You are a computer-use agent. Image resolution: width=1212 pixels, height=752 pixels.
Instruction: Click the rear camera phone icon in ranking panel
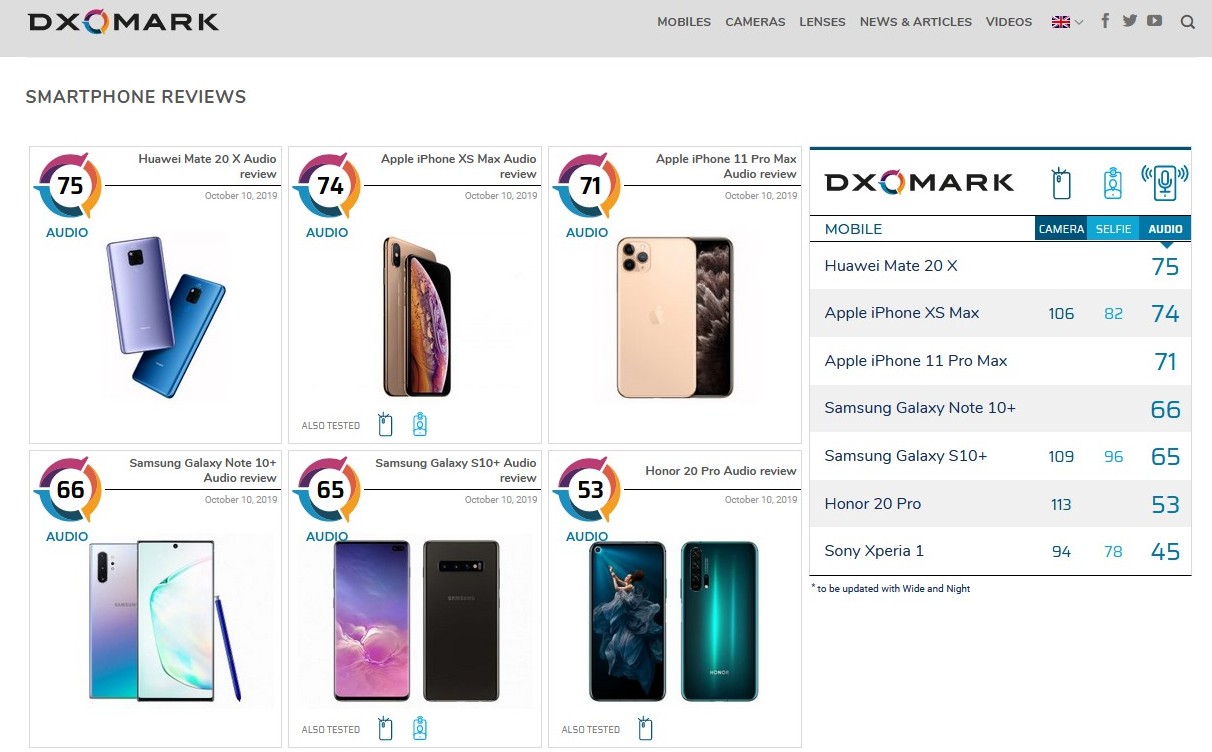click(x=1062, y=184)
